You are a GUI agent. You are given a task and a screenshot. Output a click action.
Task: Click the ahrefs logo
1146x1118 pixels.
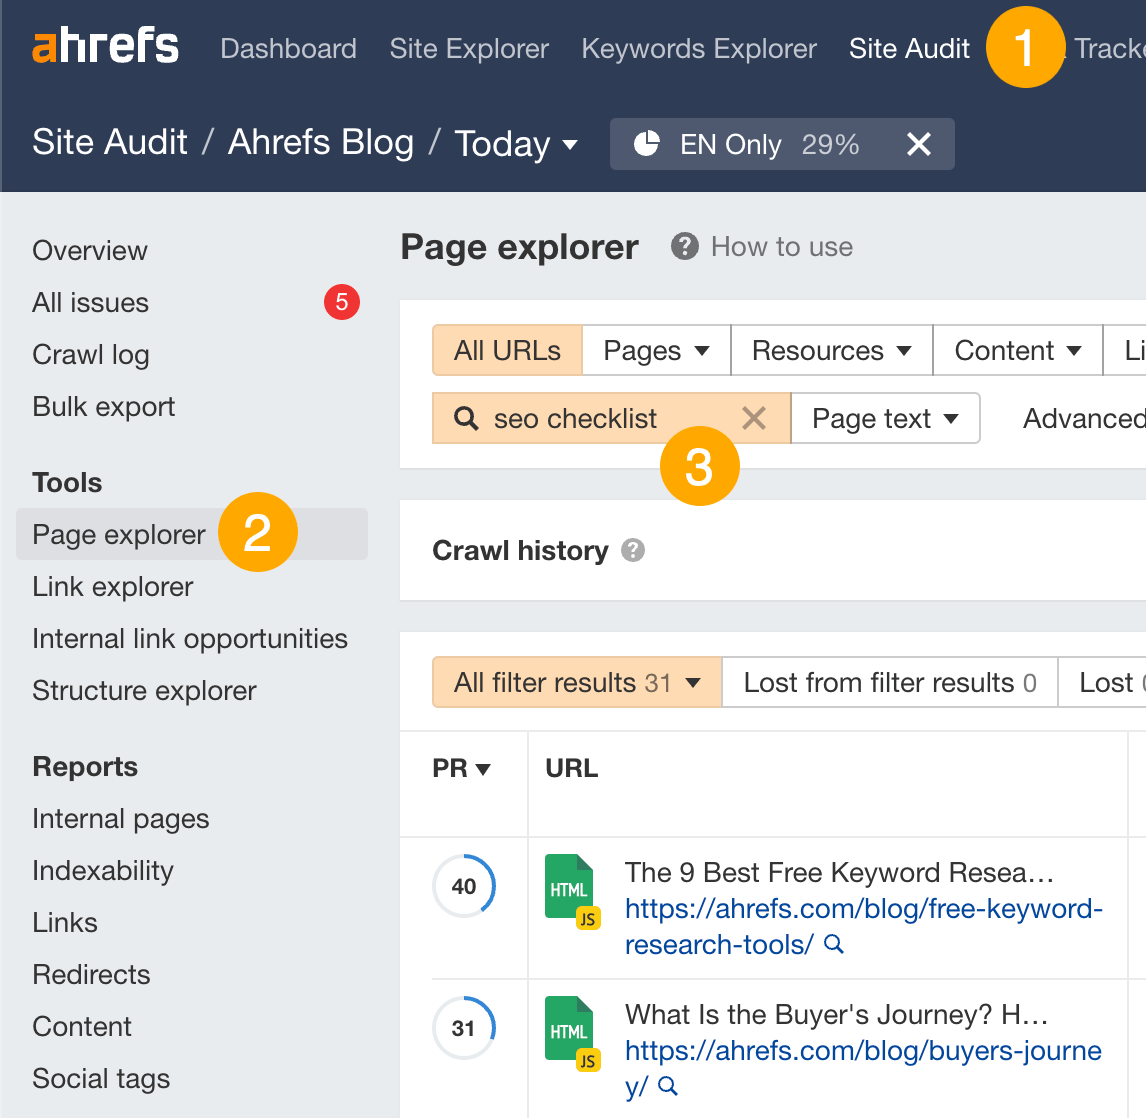tap(105, 45)
